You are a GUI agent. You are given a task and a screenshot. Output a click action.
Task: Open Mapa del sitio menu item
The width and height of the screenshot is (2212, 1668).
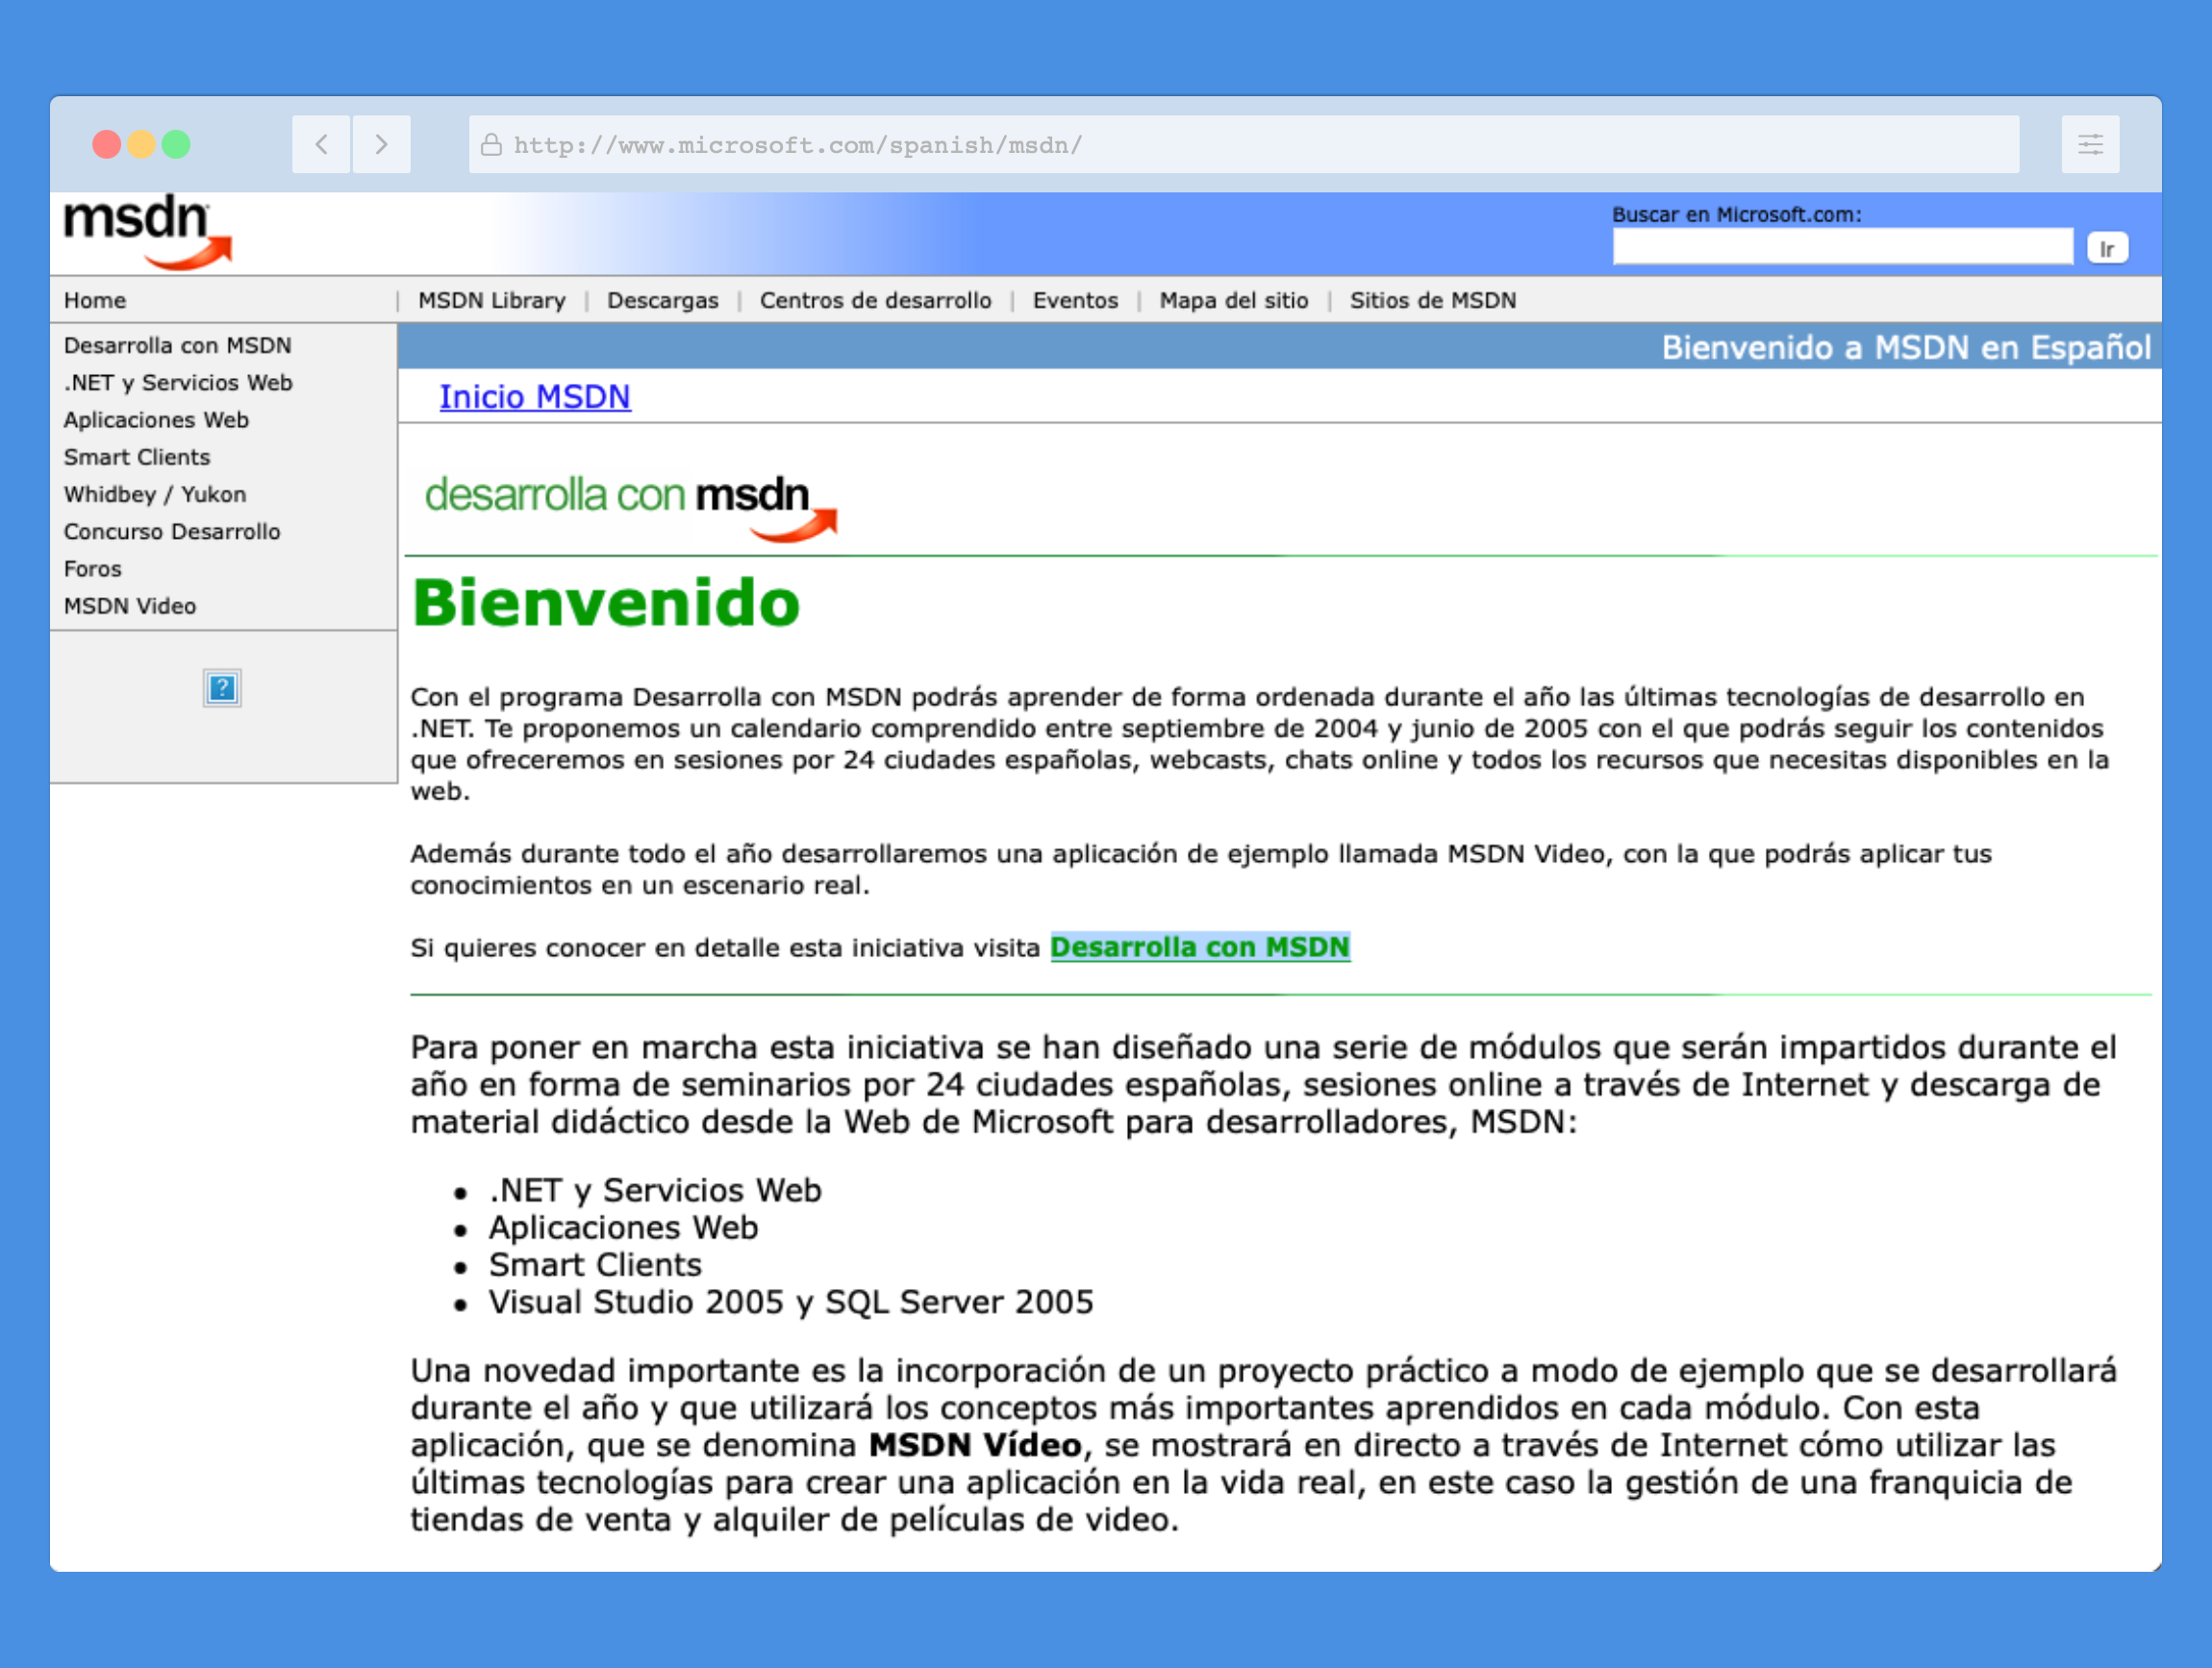point(1234,300)
